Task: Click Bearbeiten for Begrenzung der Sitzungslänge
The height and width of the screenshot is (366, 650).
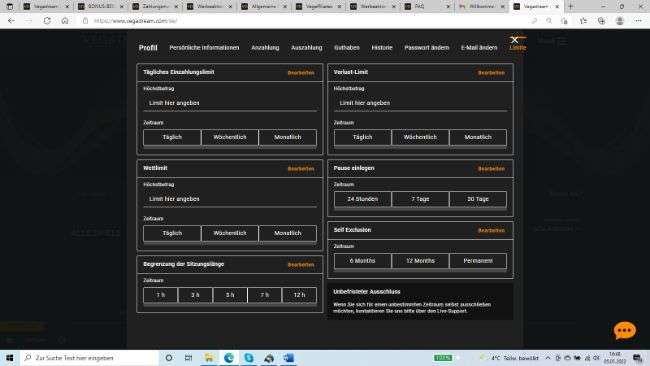Action: click(301, 264)
